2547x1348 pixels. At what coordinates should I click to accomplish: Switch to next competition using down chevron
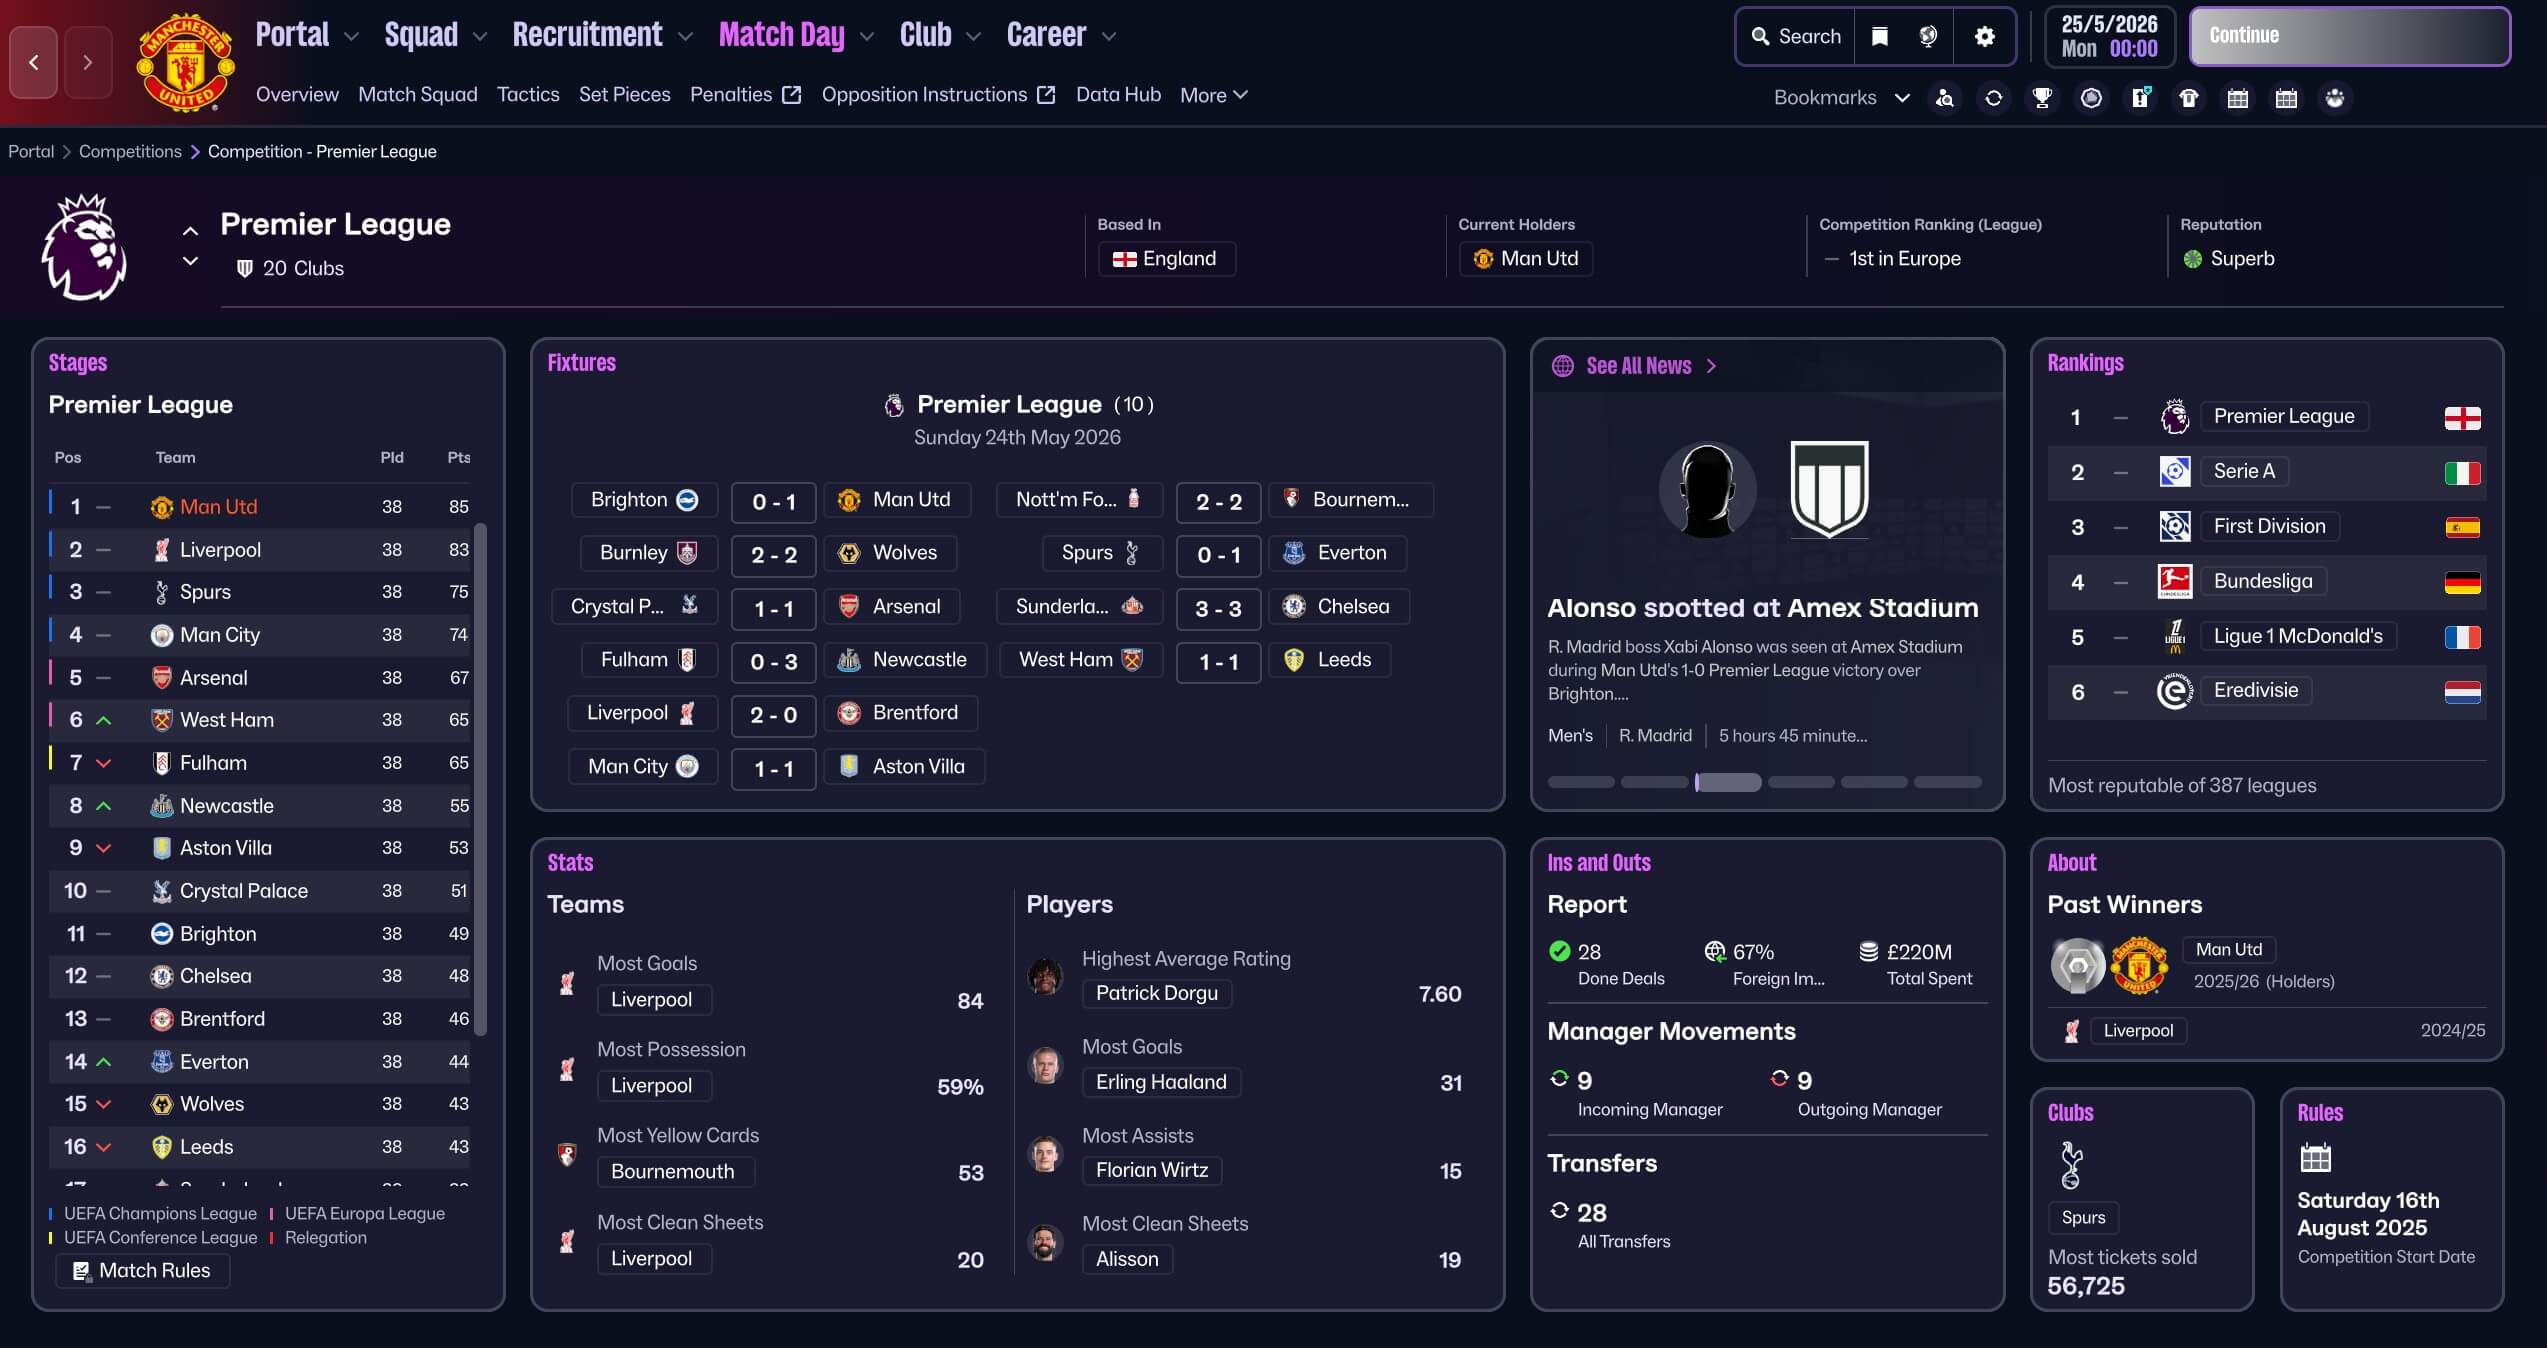[190, 262]
